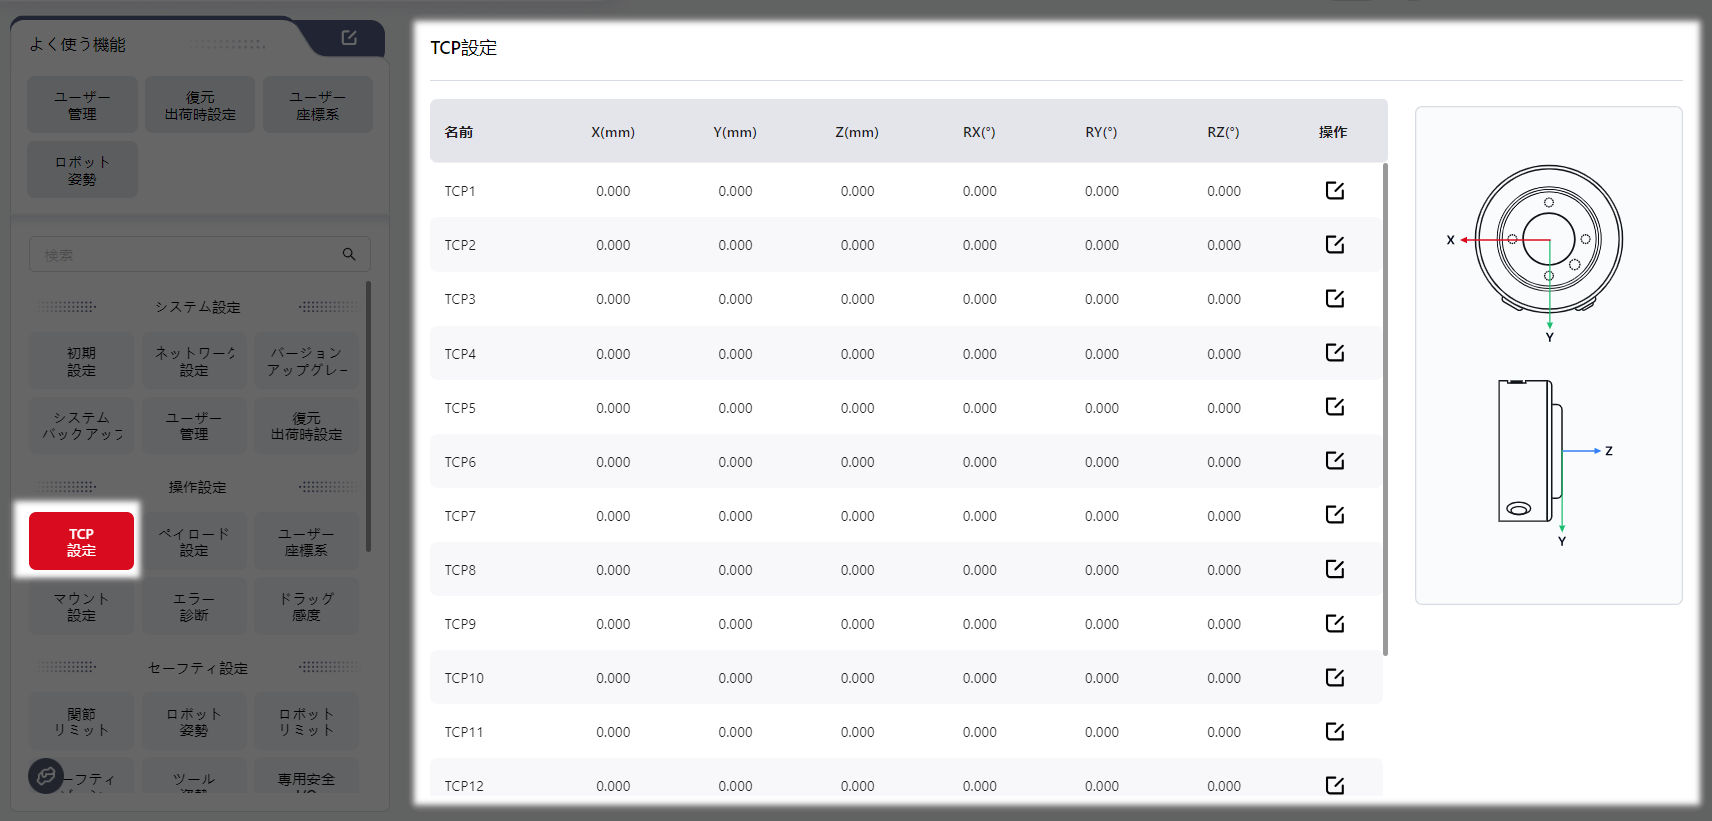Open エラー診断 from the sidebar
Screen dimensions: 1712x821
pyautogui.click(x=194, y=606)
